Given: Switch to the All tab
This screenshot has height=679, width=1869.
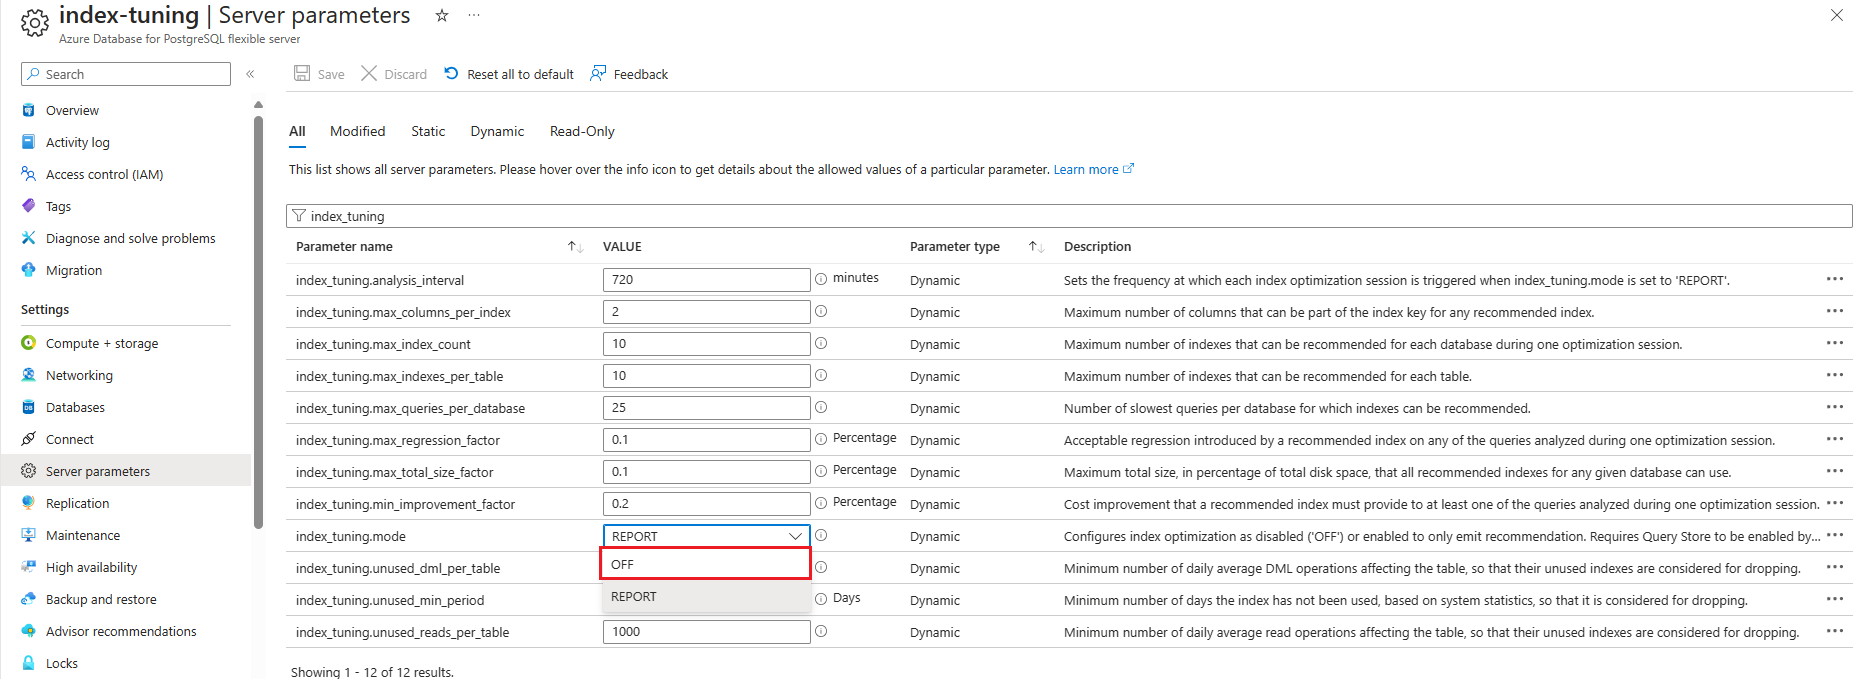Looking at the screenshot, I should (x=297, y=131).
